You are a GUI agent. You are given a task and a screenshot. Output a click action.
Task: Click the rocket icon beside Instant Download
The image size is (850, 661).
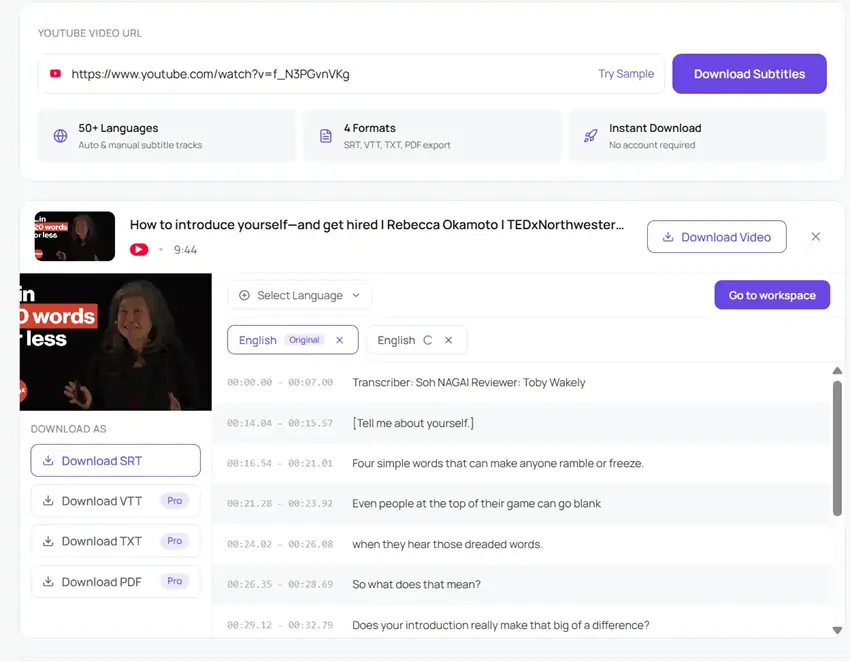(590, 136)
